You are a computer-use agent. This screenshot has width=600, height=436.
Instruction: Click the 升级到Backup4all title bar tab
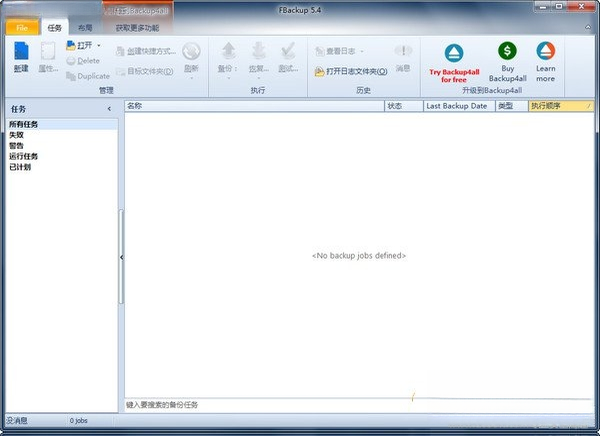click(x=138, y=11)
